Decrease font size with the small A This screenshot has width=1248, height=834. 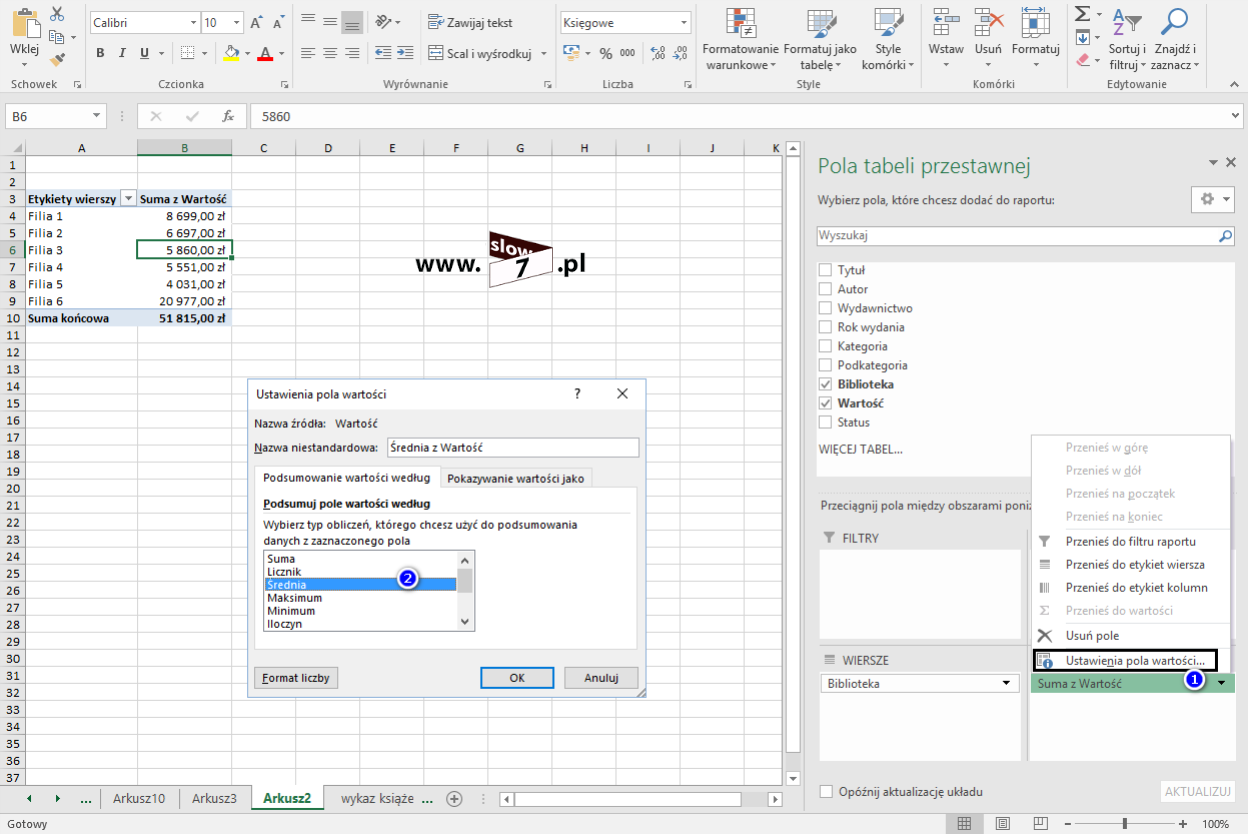(278, 22)
